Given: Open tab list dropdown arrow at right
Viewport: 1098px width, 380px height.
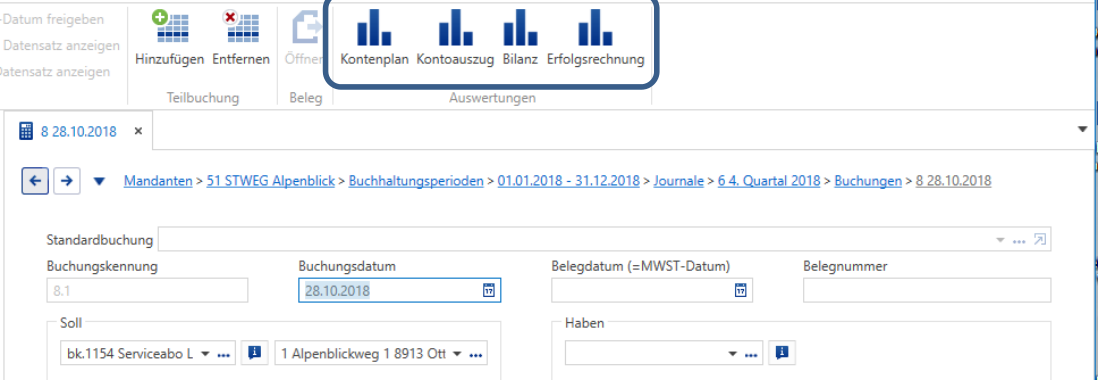Looking at the screenshot, I should pos(1084,130).
